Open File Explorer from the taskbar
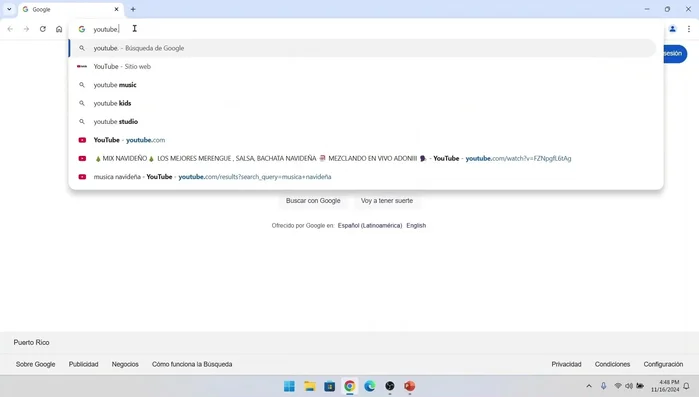This screenshot has width=699, height=397. (309, 386)
